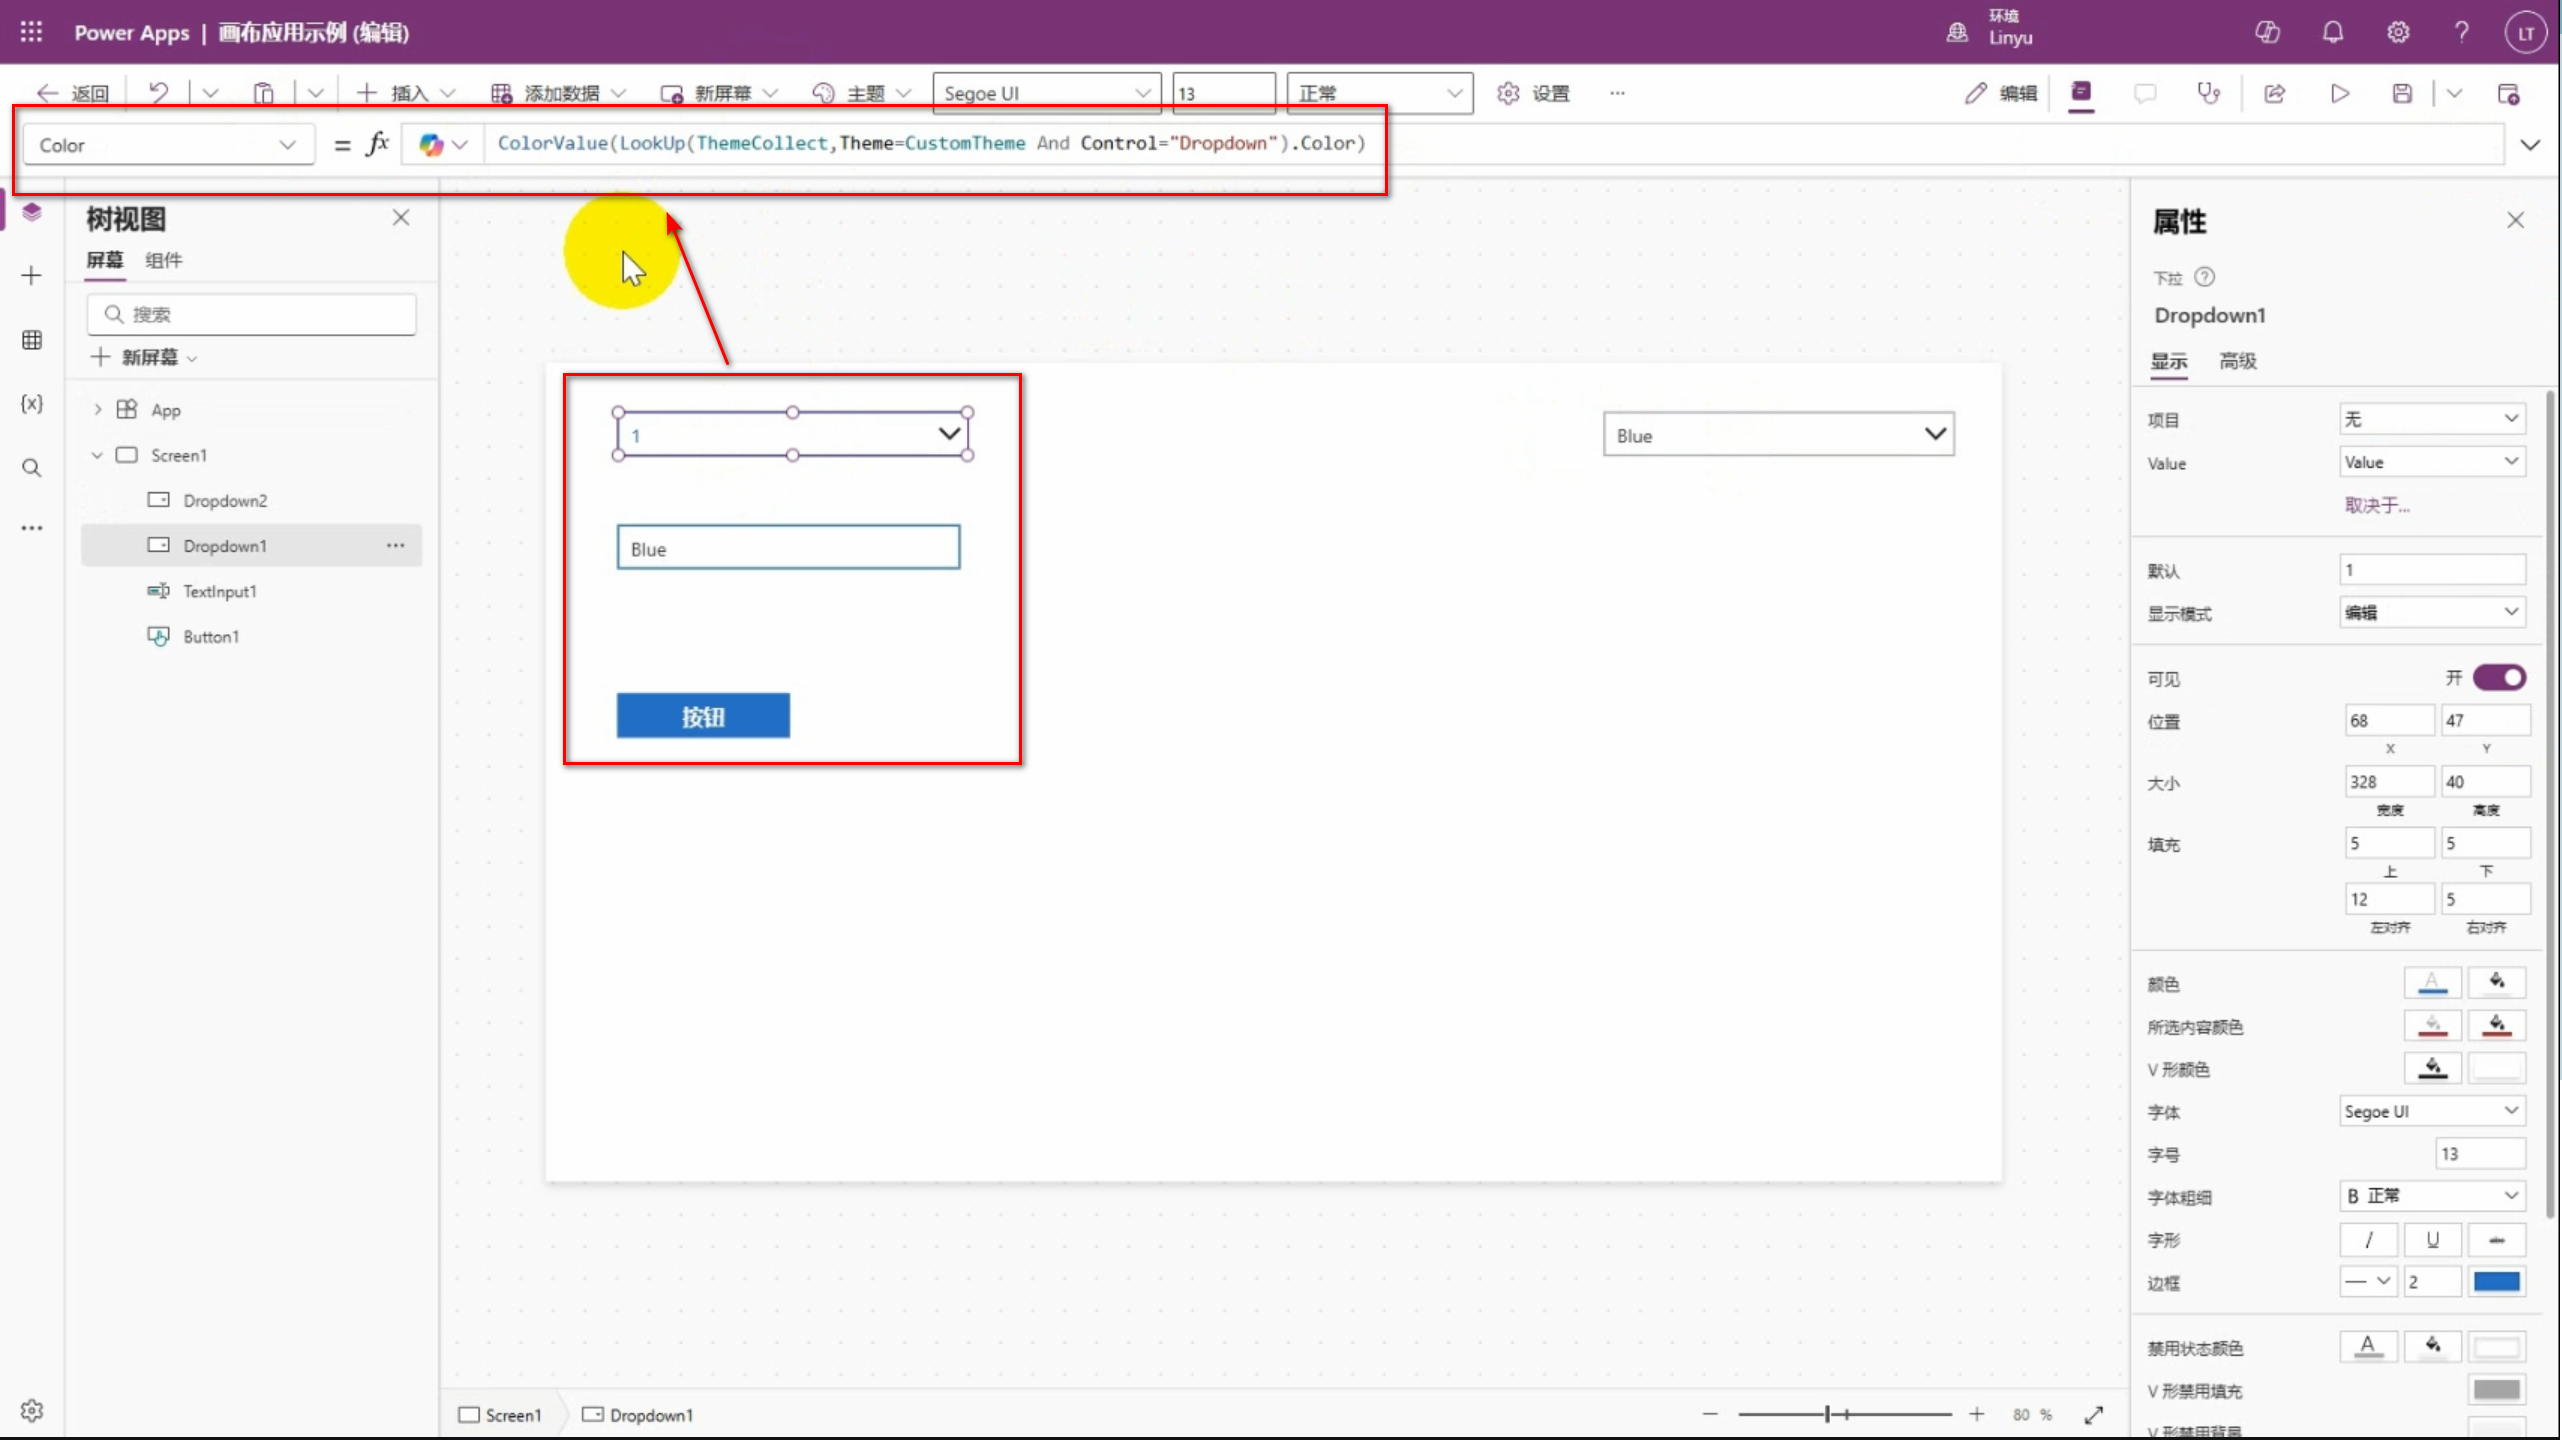Click the notifications bell icon
This screenshot has height=1440, width=2562.
[2333, 32]
